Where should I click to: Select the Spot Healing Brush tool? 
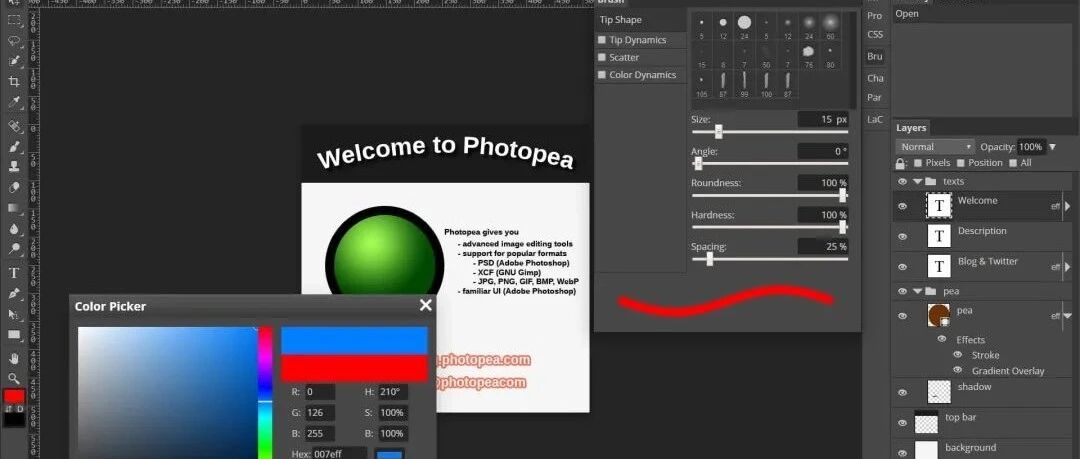coord(14,125)
